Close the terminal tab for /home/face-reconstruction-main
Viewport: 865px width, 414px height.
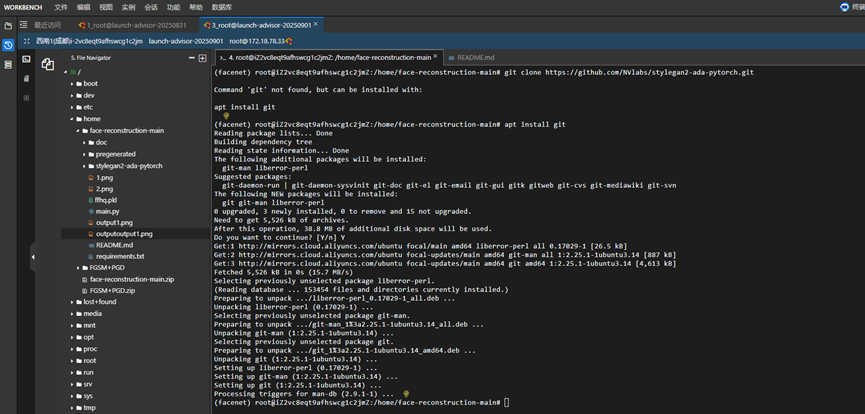coord(435,57)
